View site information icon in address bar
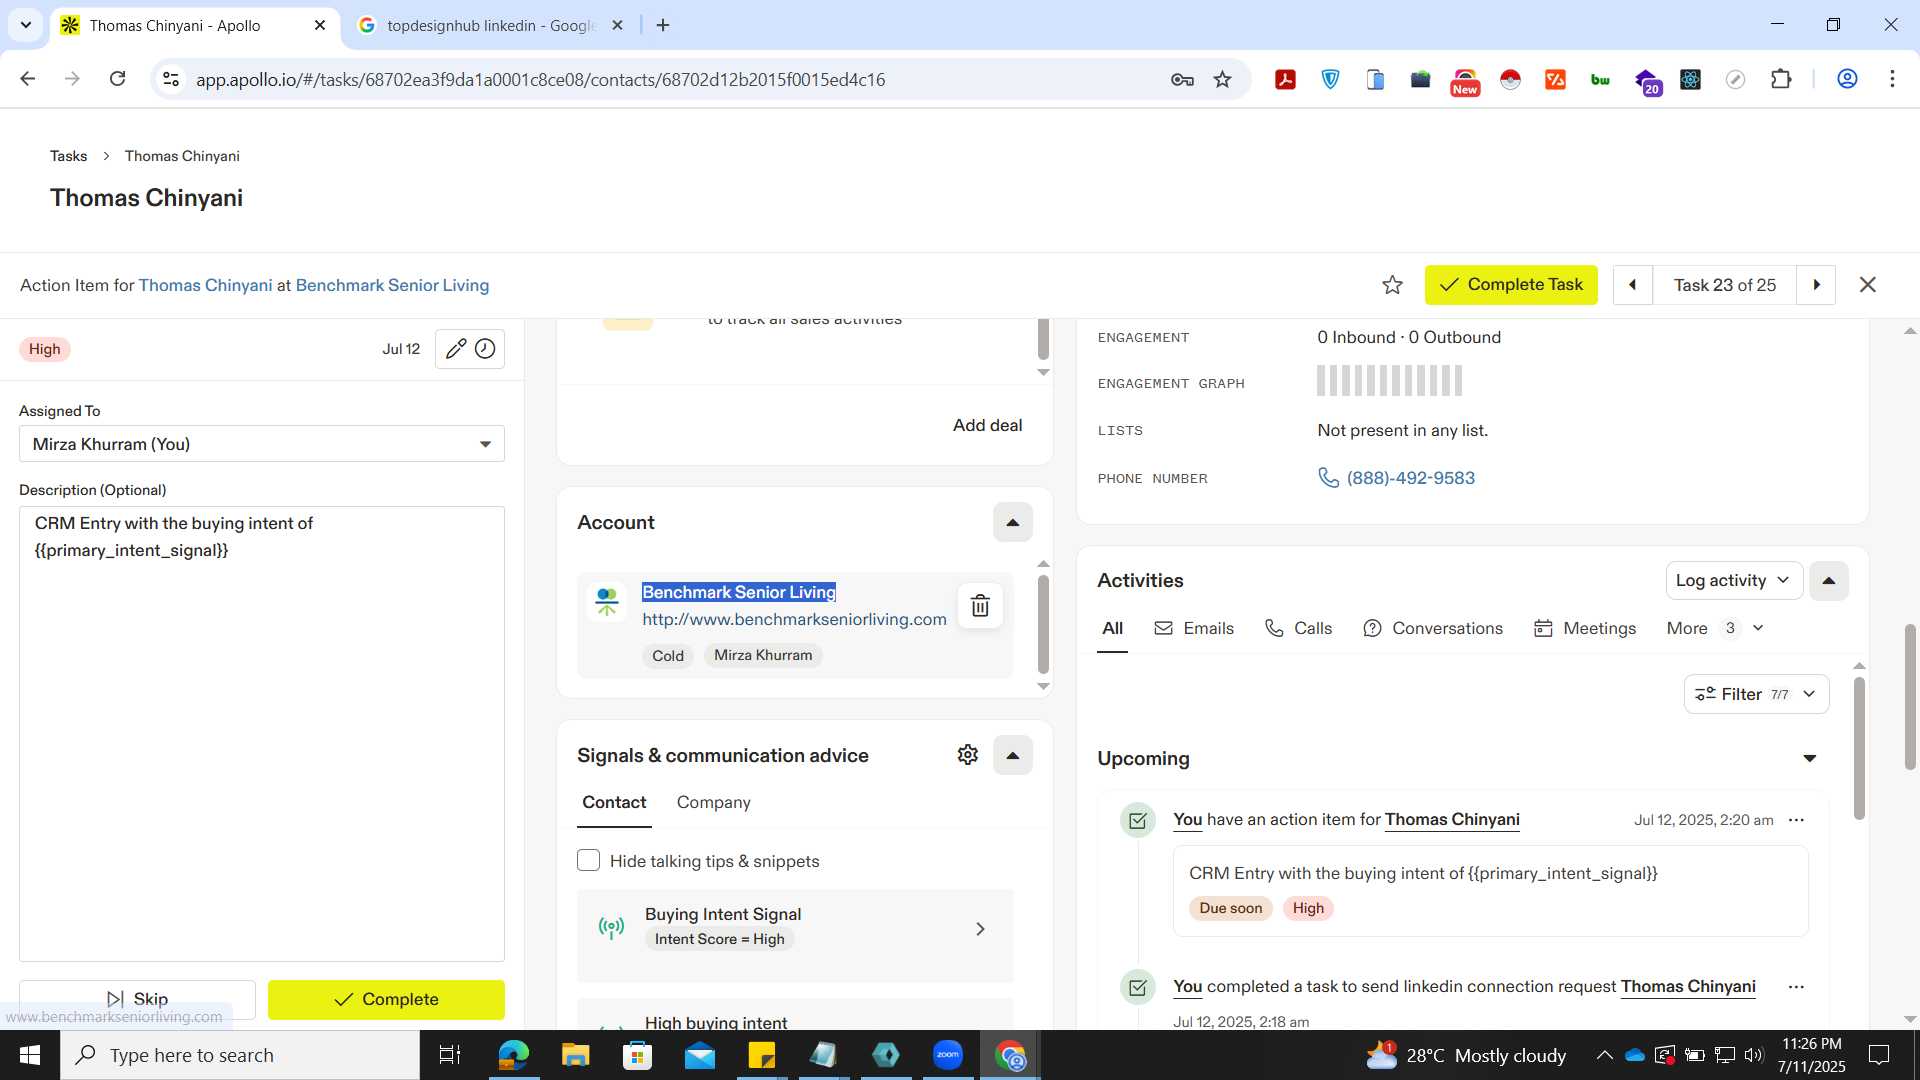Viewport: 1920px width, 1080px height. pos(171,79)
